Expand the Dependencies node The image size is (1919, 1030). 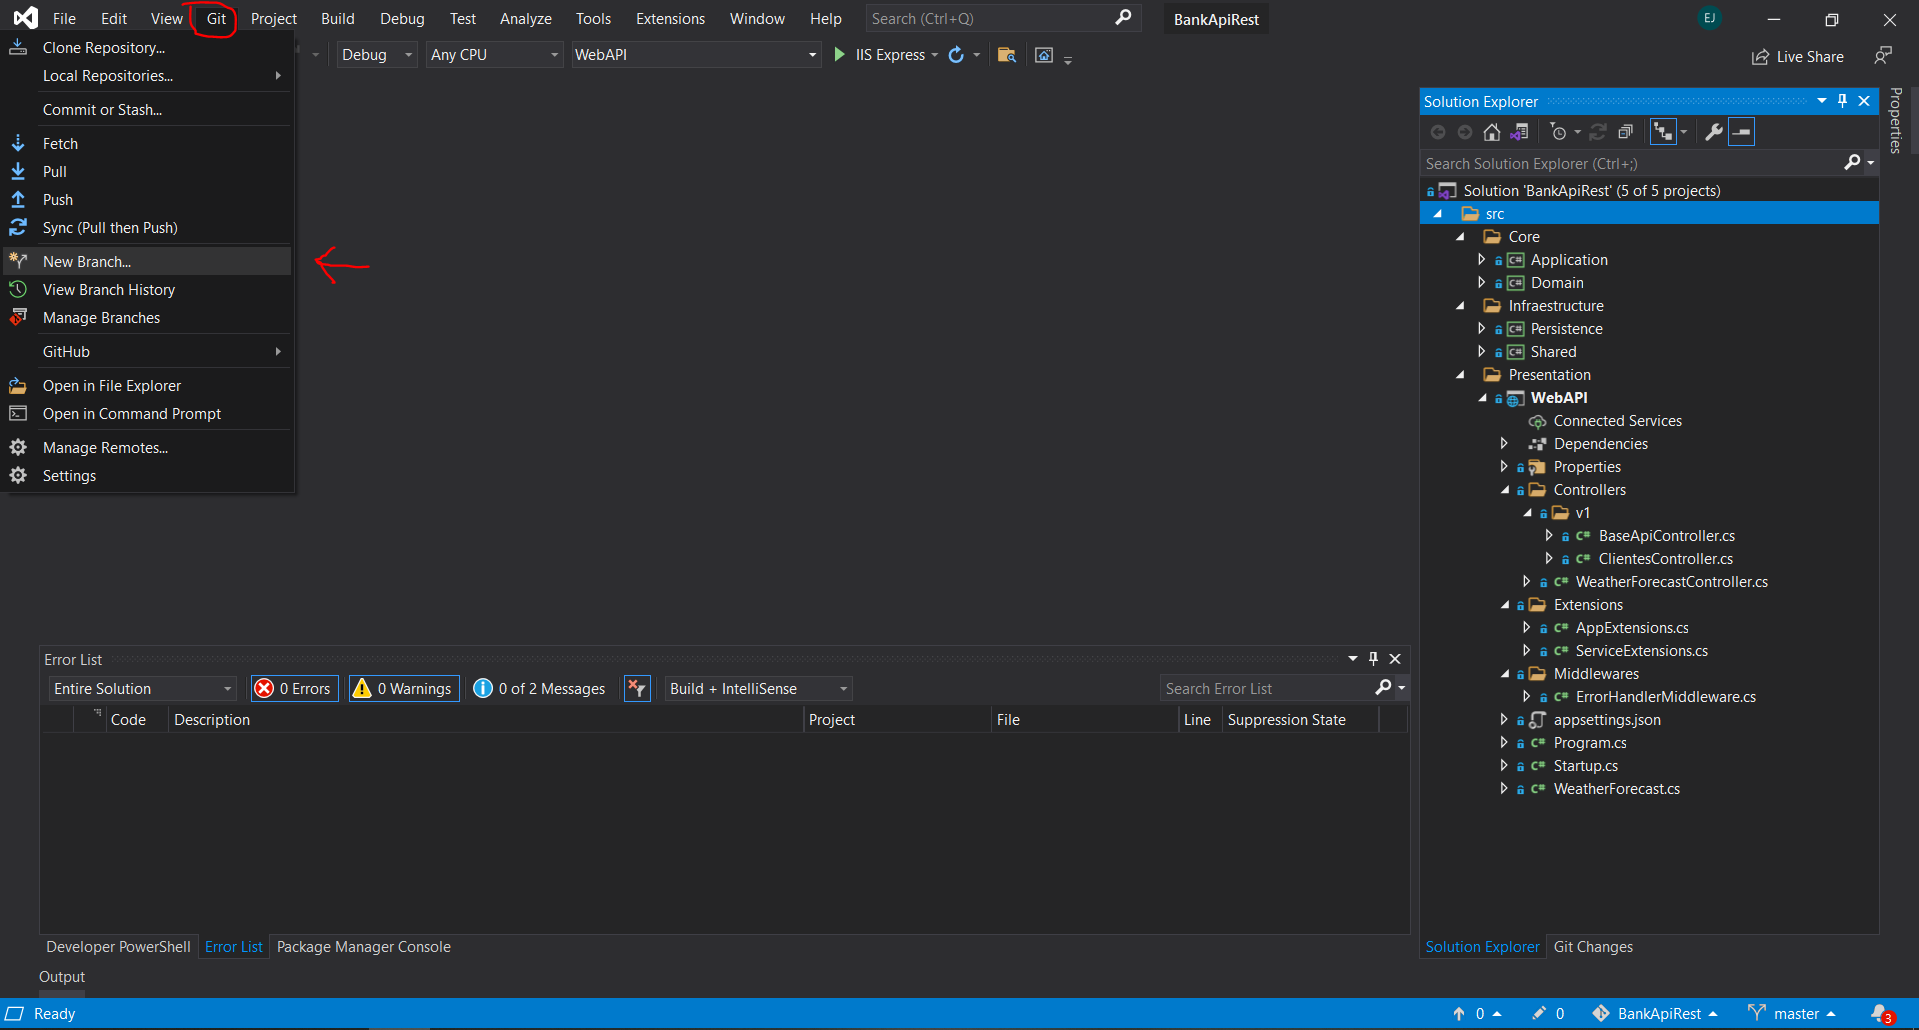[1504, 444]
